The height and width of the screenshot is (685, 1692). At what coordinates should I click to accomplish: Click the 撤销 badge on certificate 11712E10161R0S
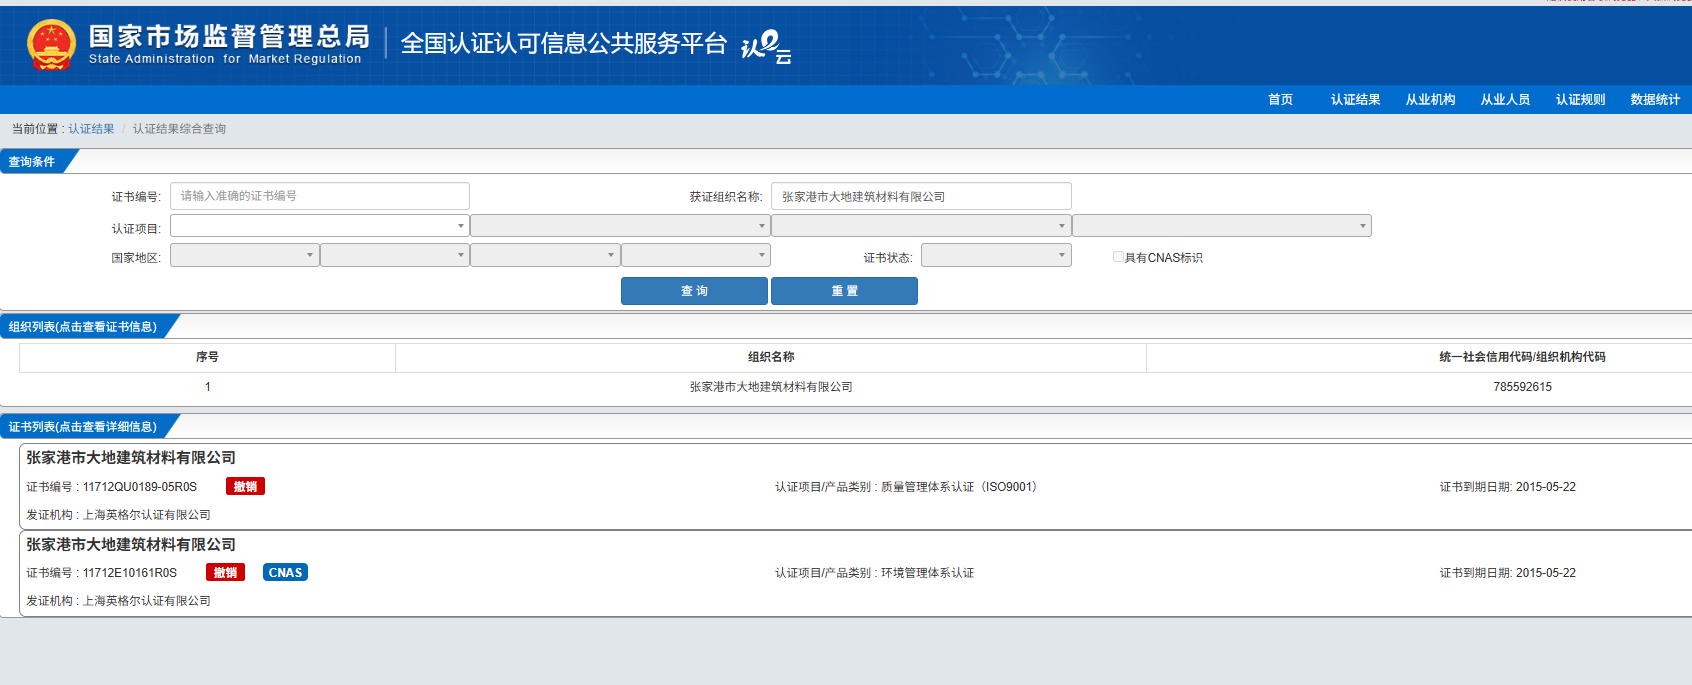click(225, 573)
